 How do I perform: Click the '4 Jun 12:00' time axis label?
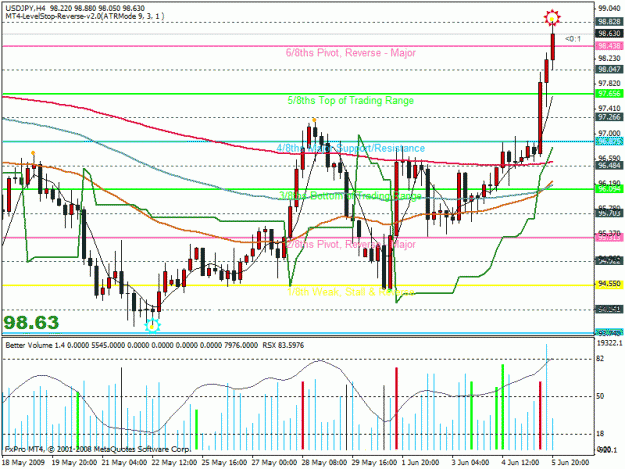tap(521, 463)
